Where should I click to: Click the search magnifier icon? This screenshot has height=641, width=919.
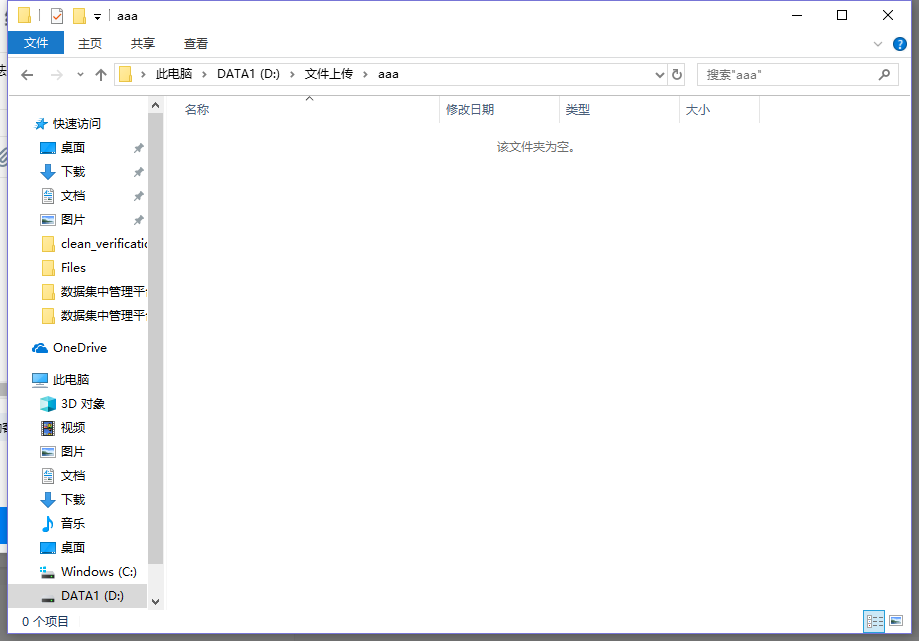pyautogui.click(x=884, y=75)
